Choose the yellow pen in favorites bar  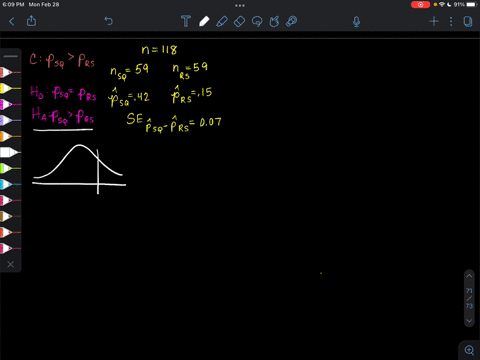(10, 88)
